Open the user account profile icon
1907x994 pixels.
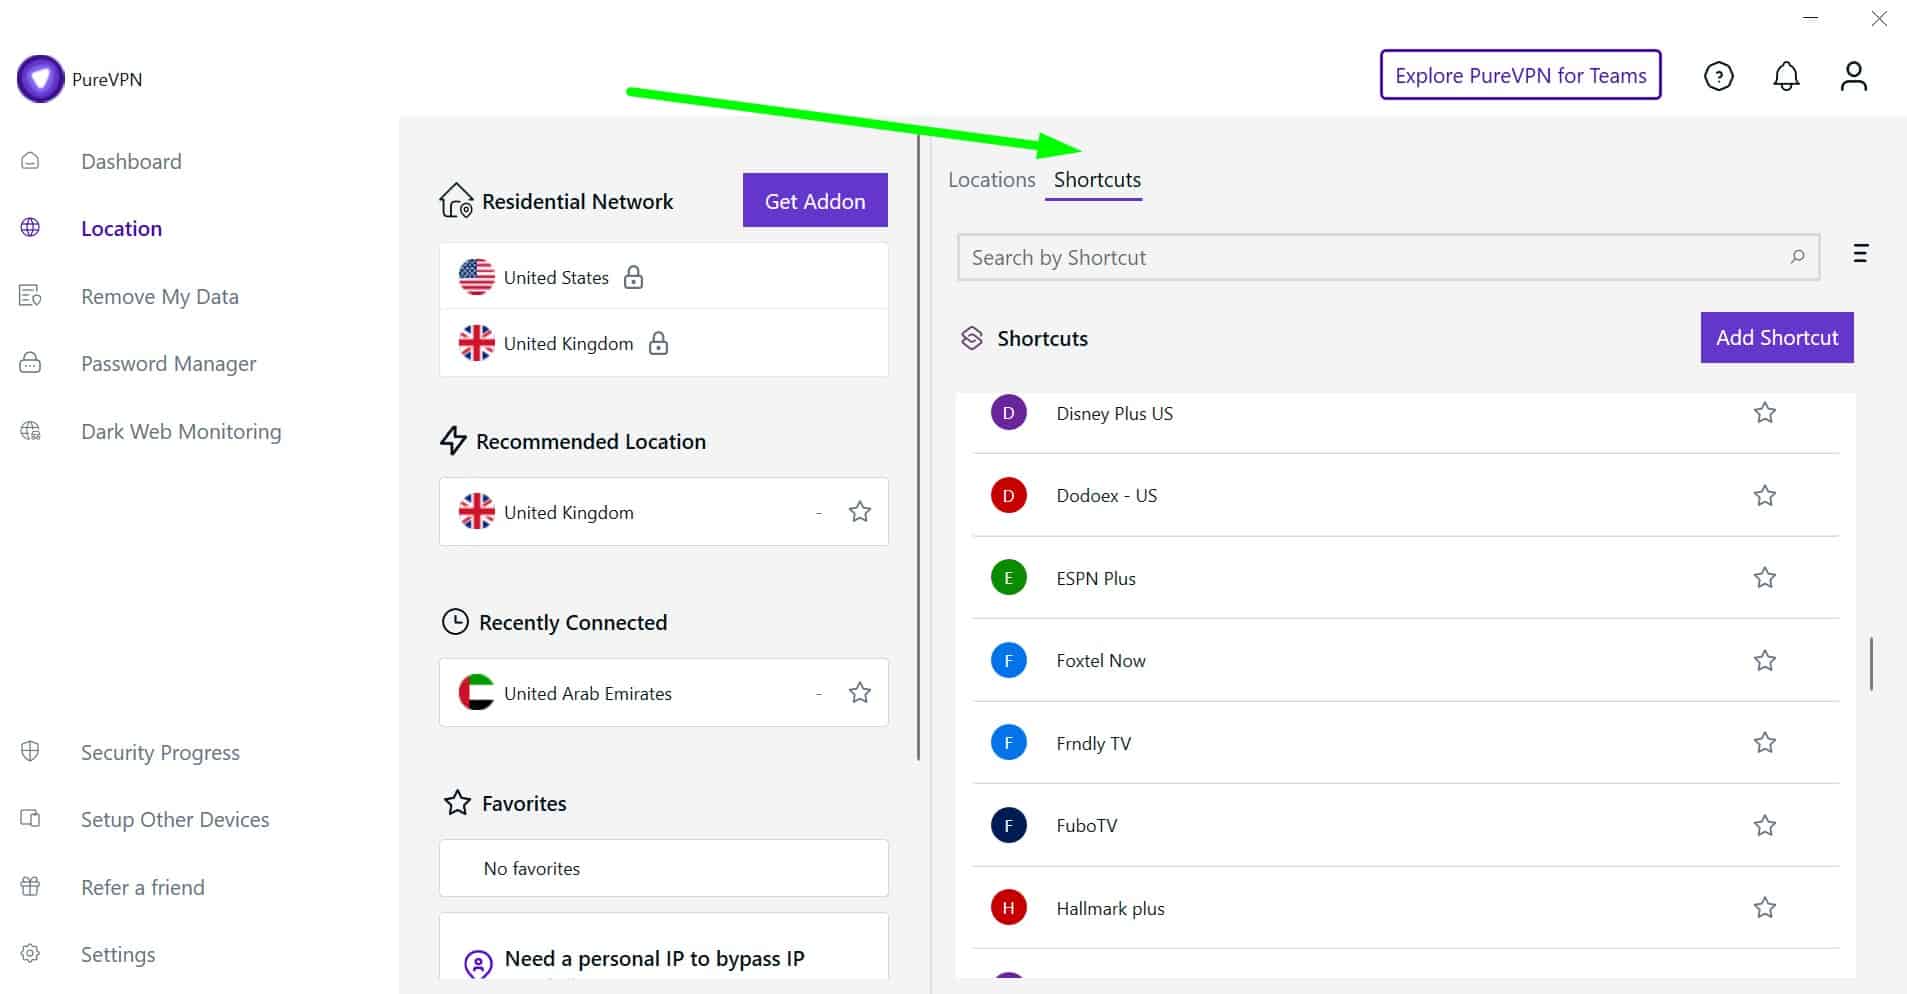point(1853,76)
